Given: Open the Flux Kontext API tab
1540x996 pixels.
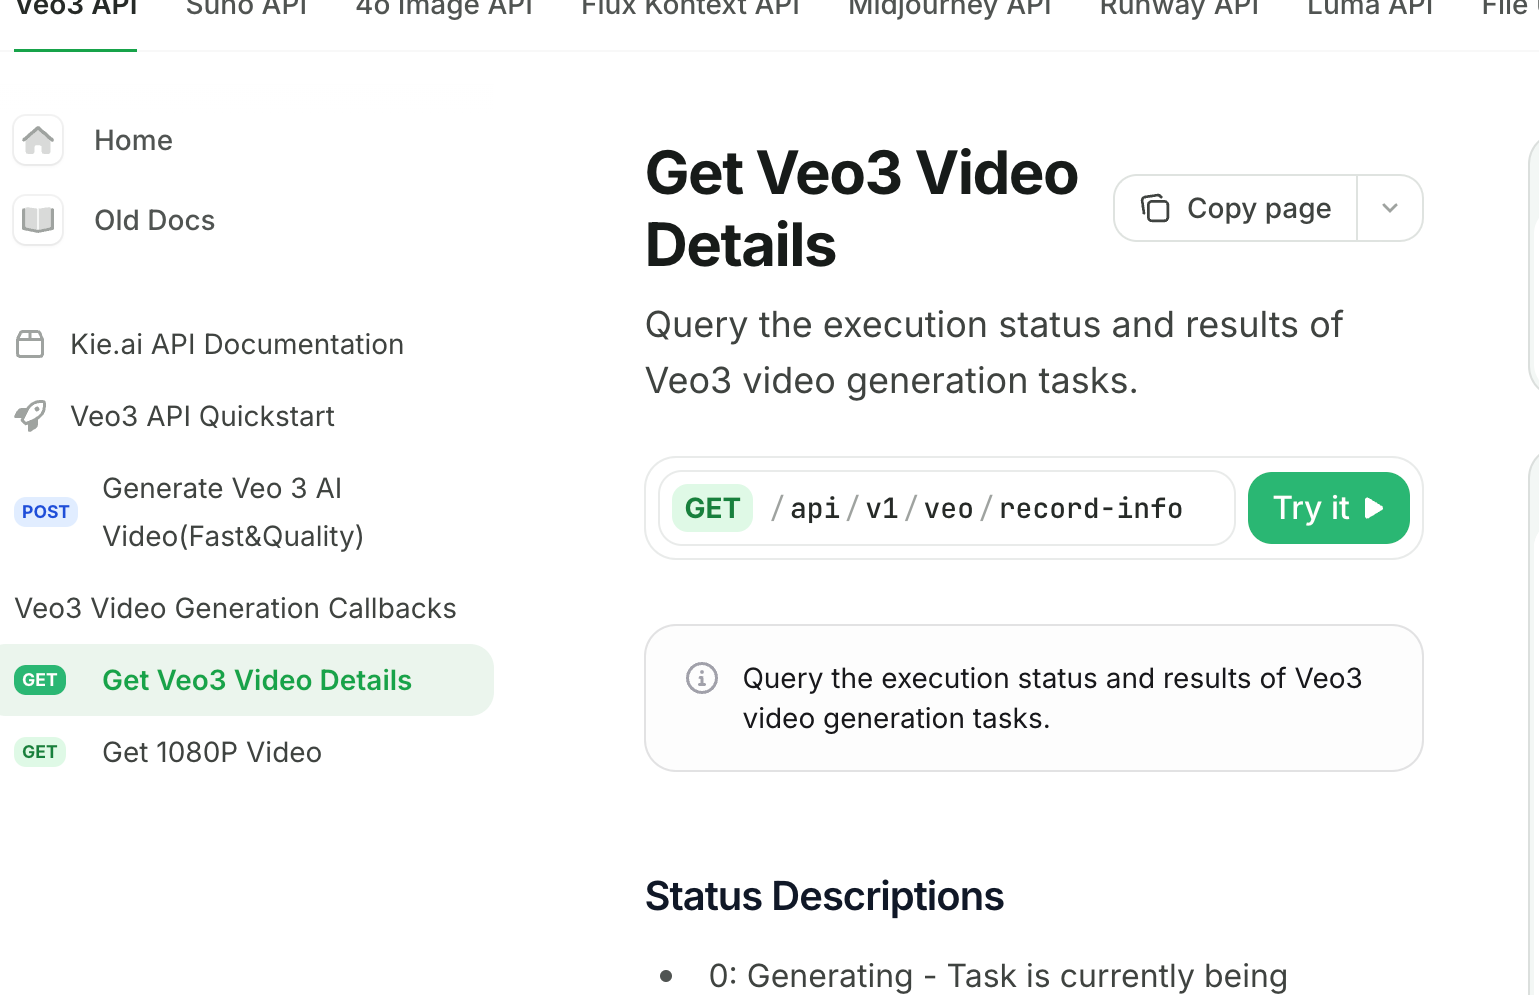Looking at the screenshot, I should pyautogui.click(x=691, y=9).
